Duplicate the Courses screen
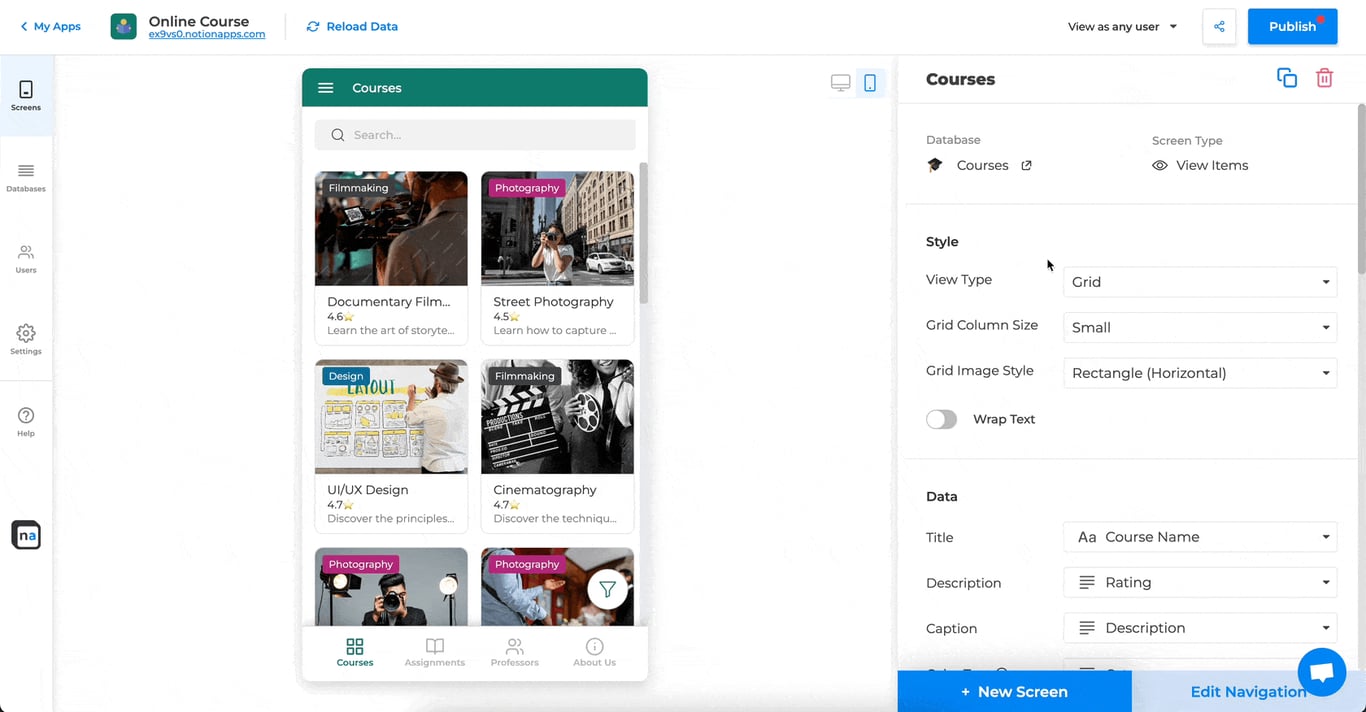Image resolution: width=1366 pixels, height=712 pixels. pos(1287,78)
